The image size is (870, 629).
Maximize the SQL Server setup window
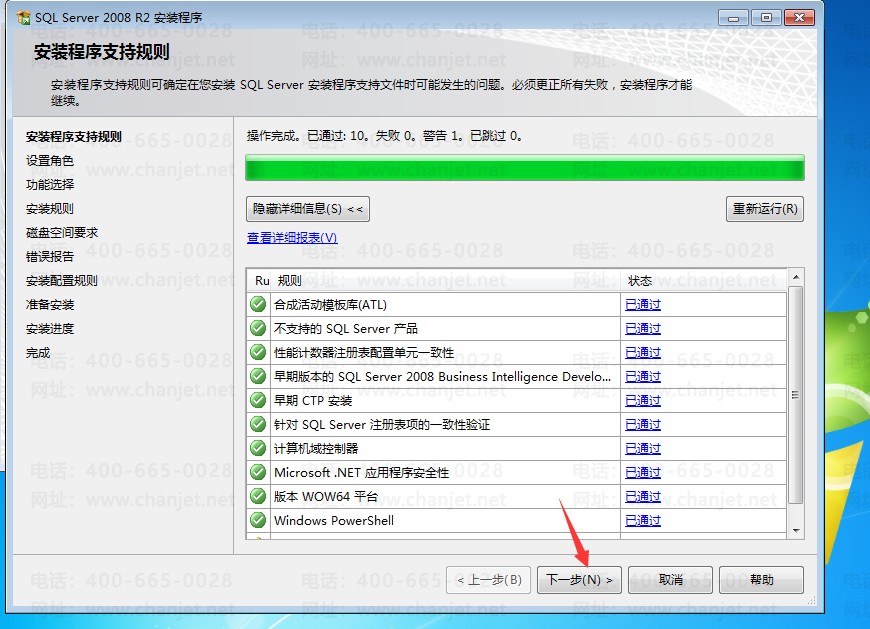pyautogui.click(x=766, y=18)
